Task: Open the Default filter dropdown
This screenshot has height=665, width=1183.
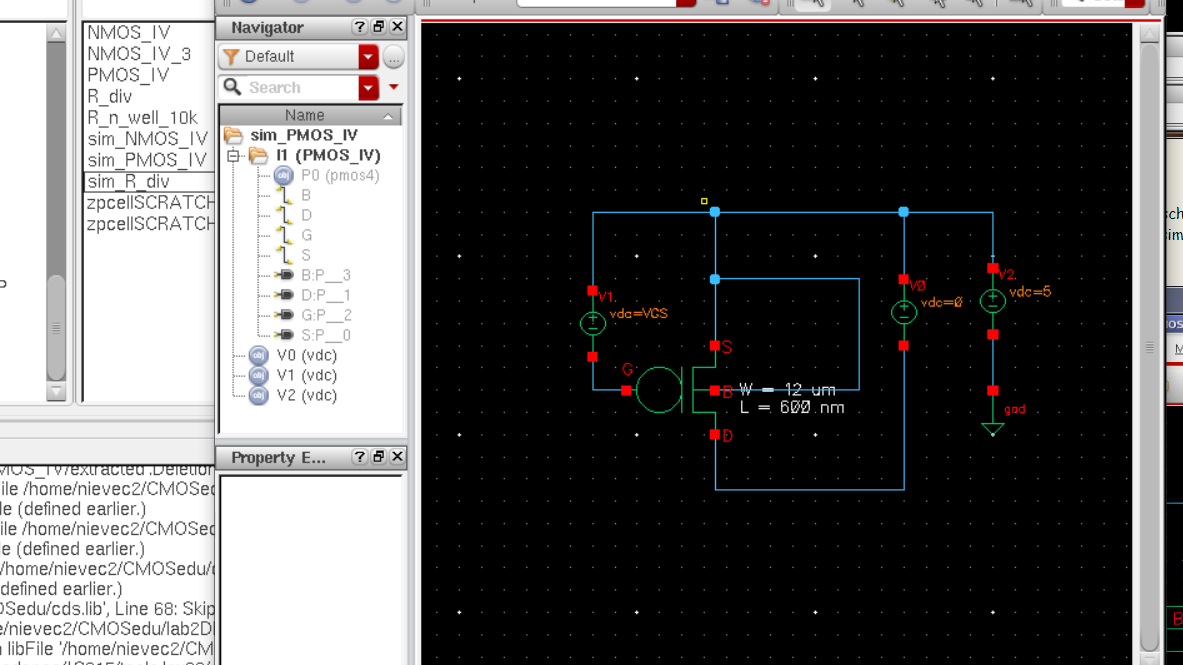Action: pos(368,57)
